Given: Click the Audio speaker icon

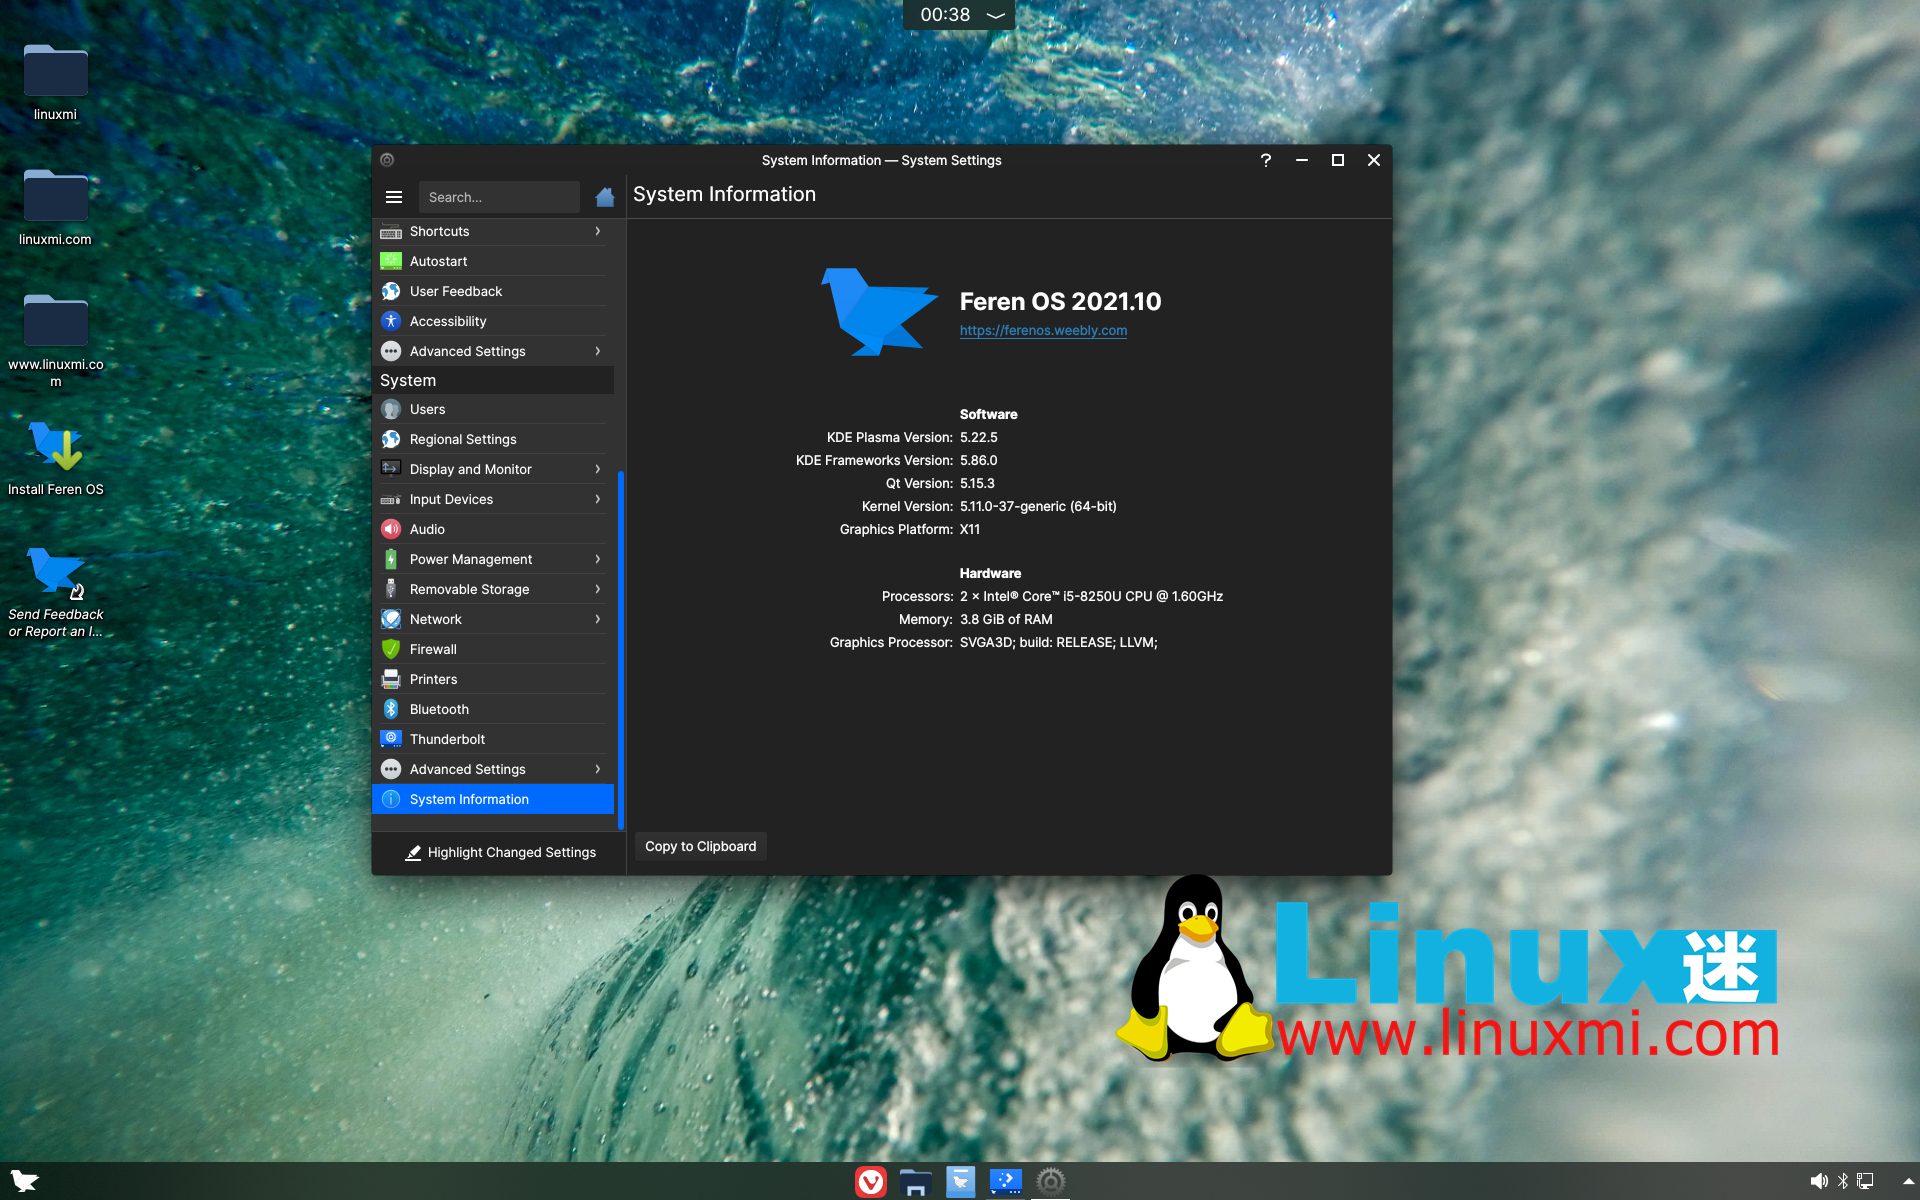Looking at the screenshot, I should [x=391, y=529].
